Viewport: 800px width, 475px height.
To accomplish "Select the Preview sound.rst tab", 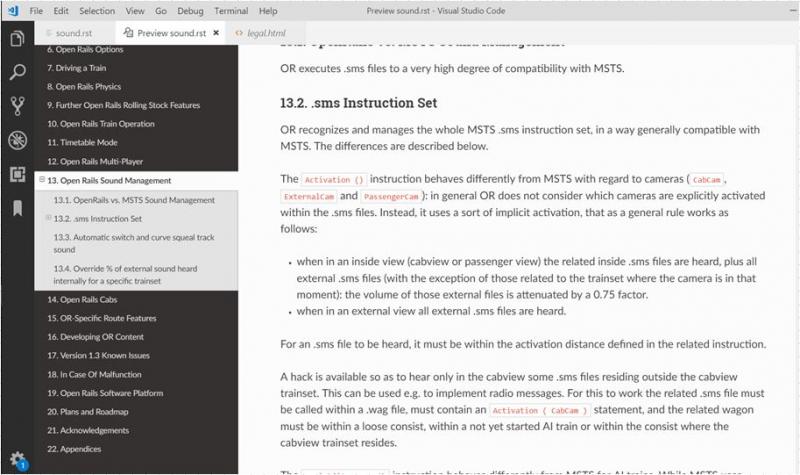I will 171,33.
